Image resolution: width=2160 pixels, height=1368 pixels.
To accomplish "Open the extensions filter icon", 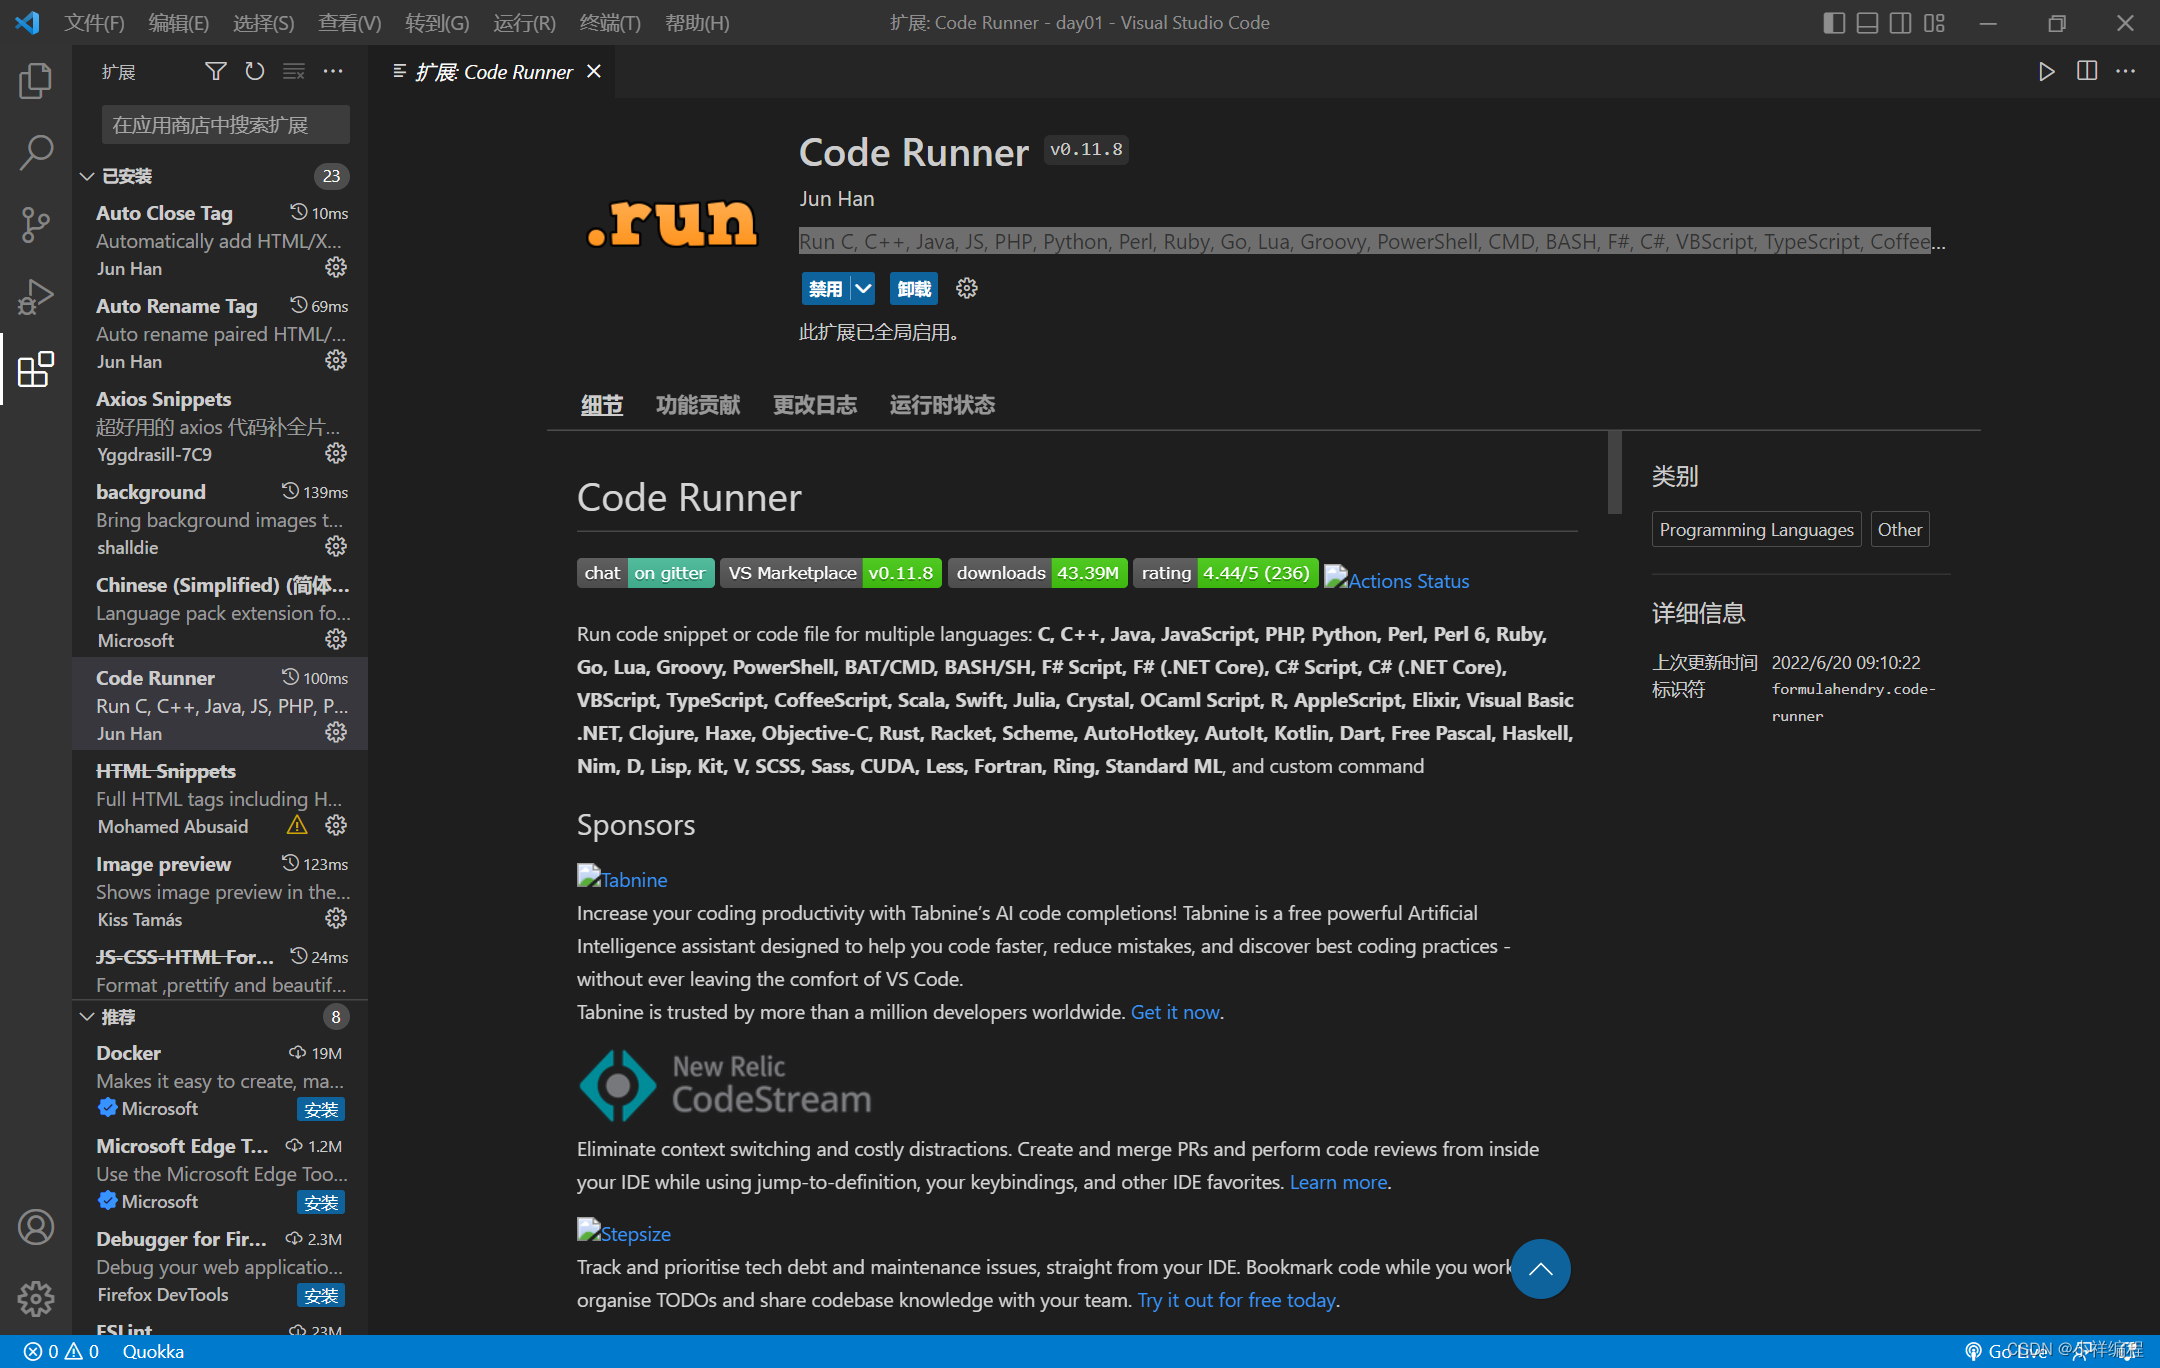I will [214, 71].
